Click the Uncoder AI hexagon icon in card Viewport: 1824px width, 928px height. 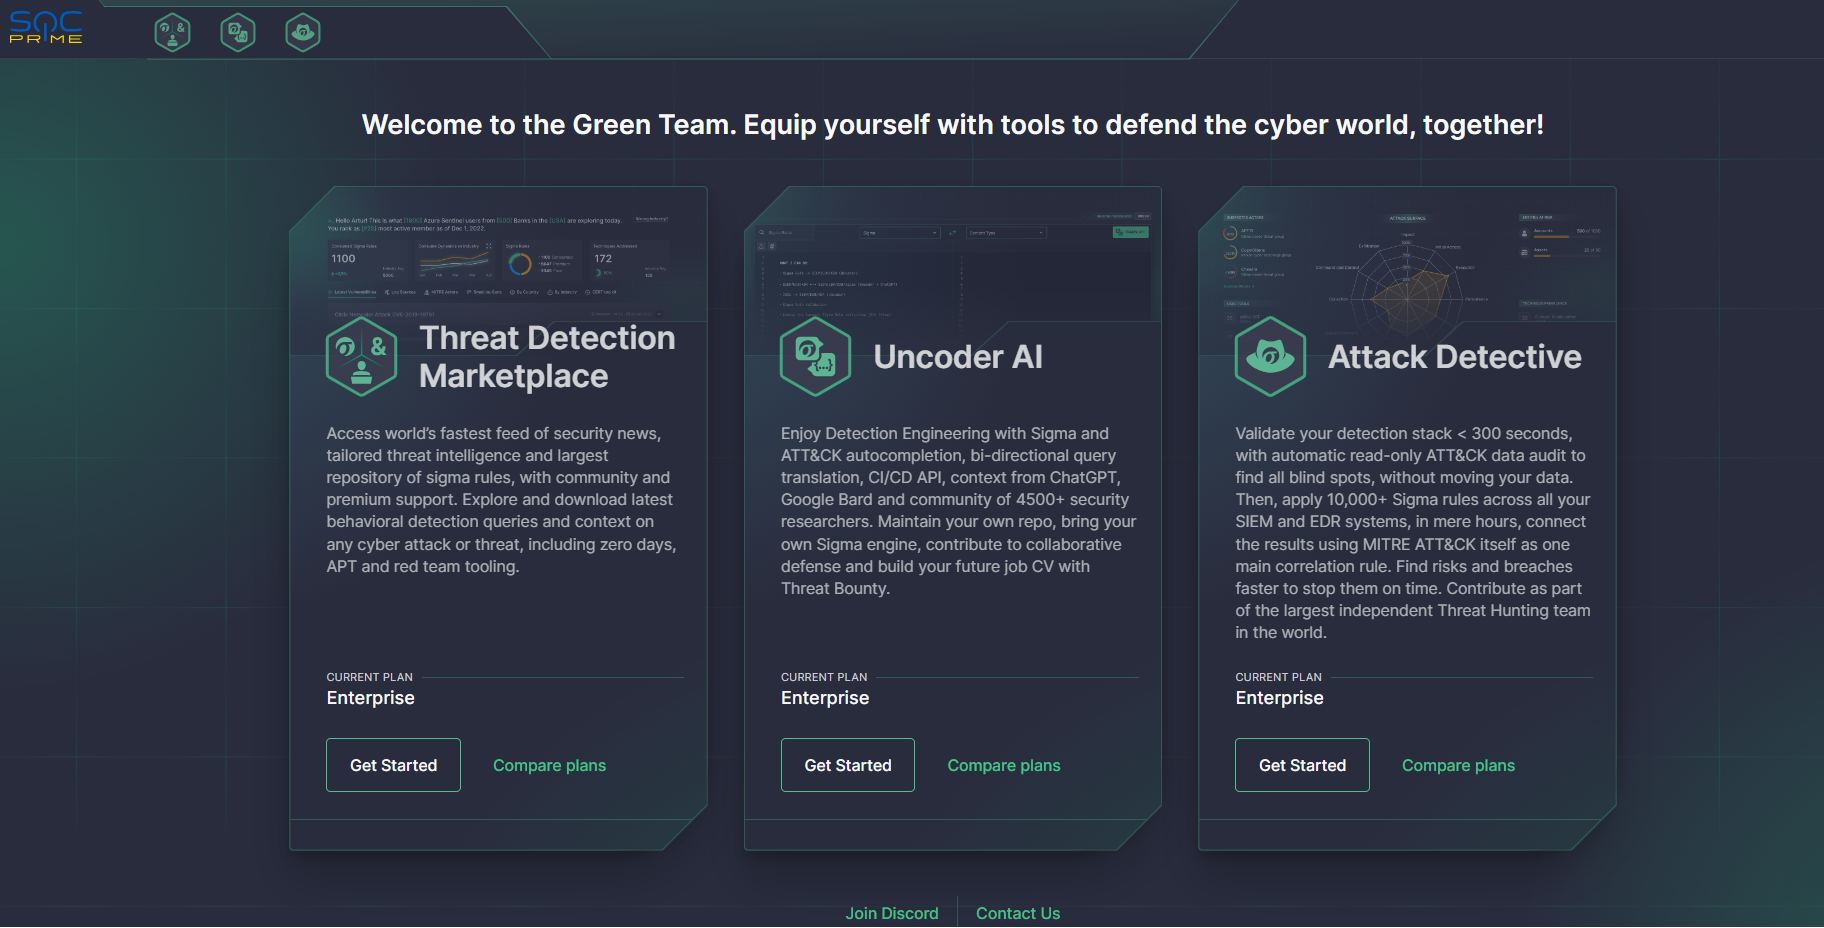pyautogui.click(x=816, y=357)
